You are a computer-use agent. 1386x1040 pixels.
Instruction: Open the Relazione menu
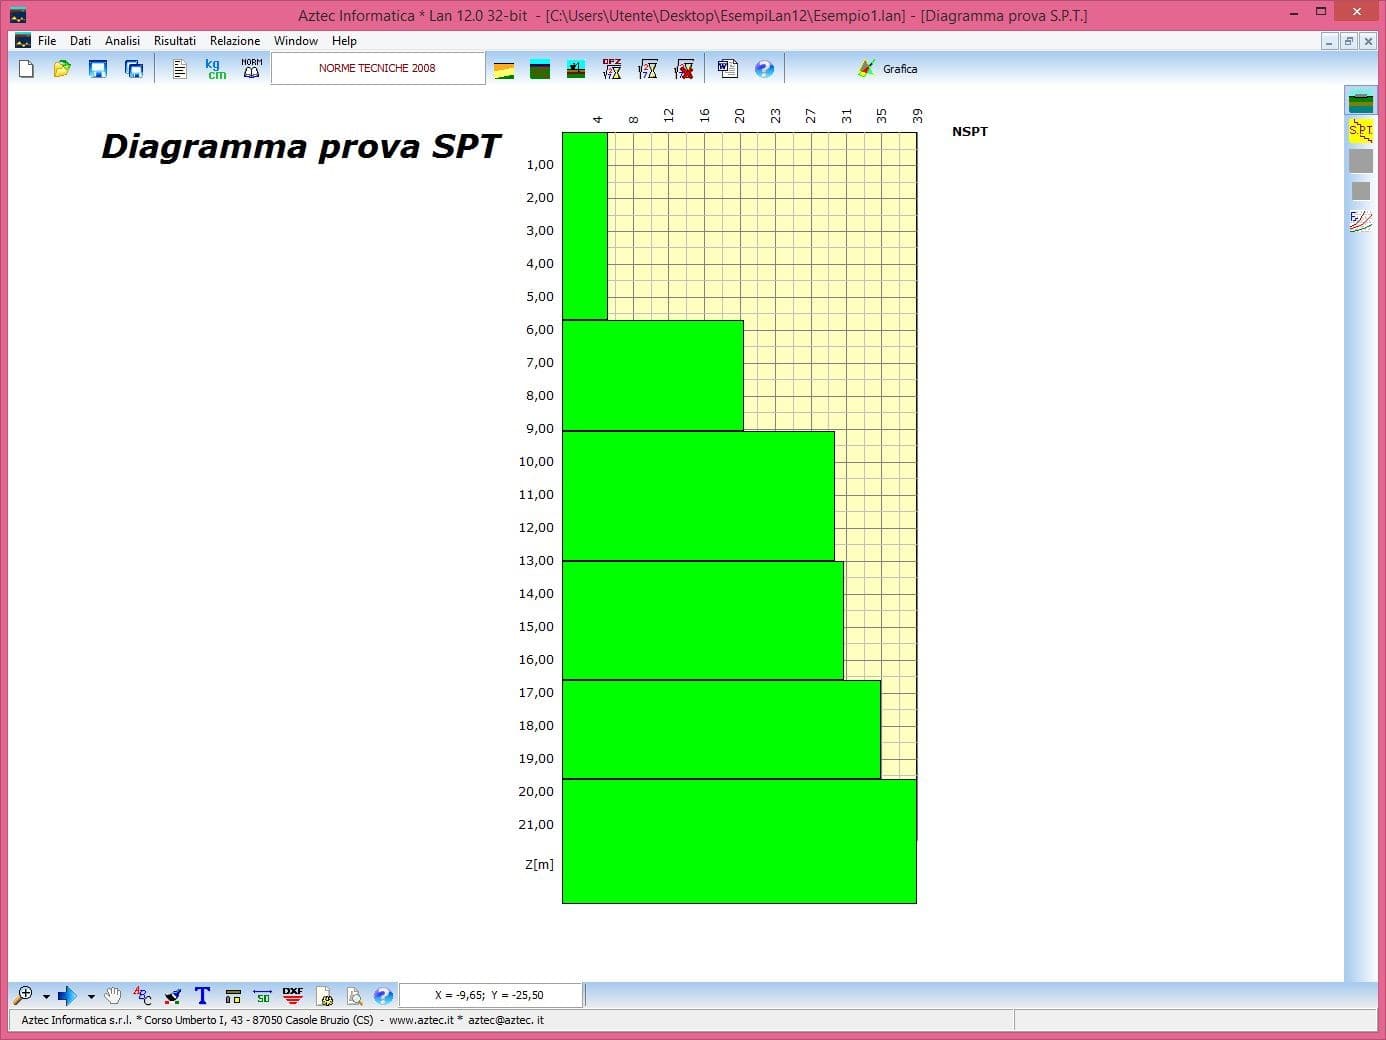pos(235,41)
